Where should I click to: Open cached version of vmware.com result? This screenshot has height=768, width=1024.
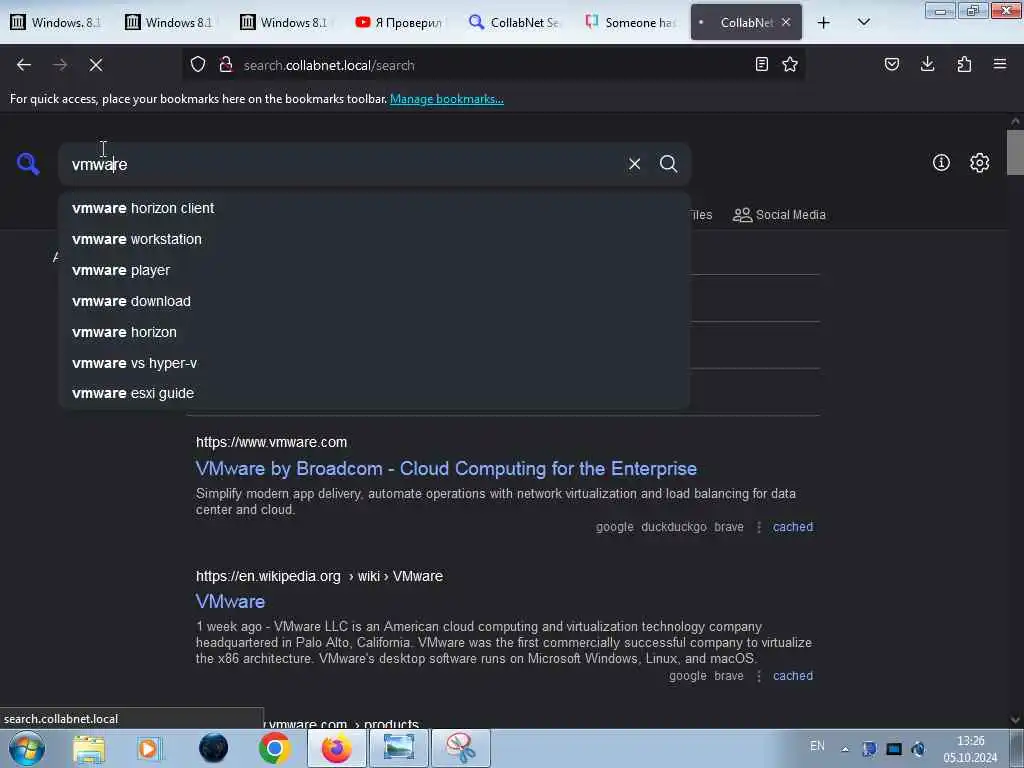click(x=793, y=527)
